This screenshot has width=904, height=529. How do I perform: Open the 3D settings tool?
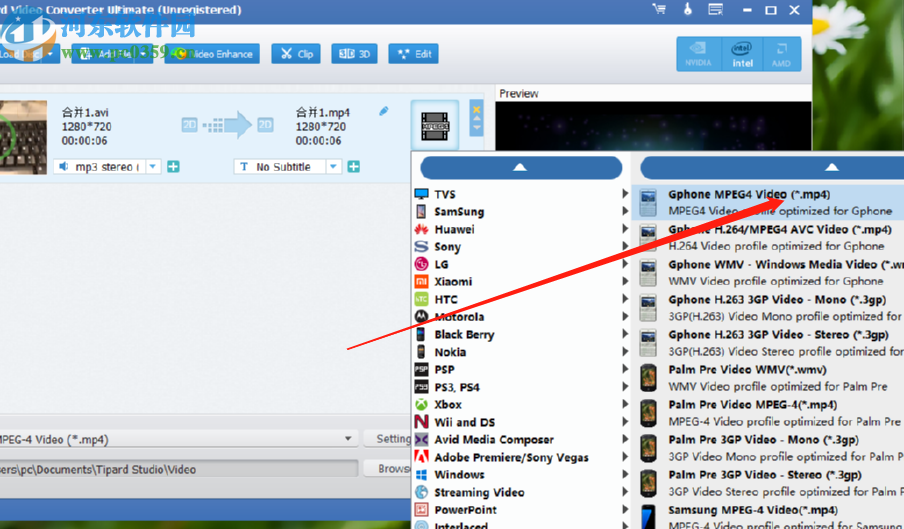pyautogui.click(x=355, y=54)
